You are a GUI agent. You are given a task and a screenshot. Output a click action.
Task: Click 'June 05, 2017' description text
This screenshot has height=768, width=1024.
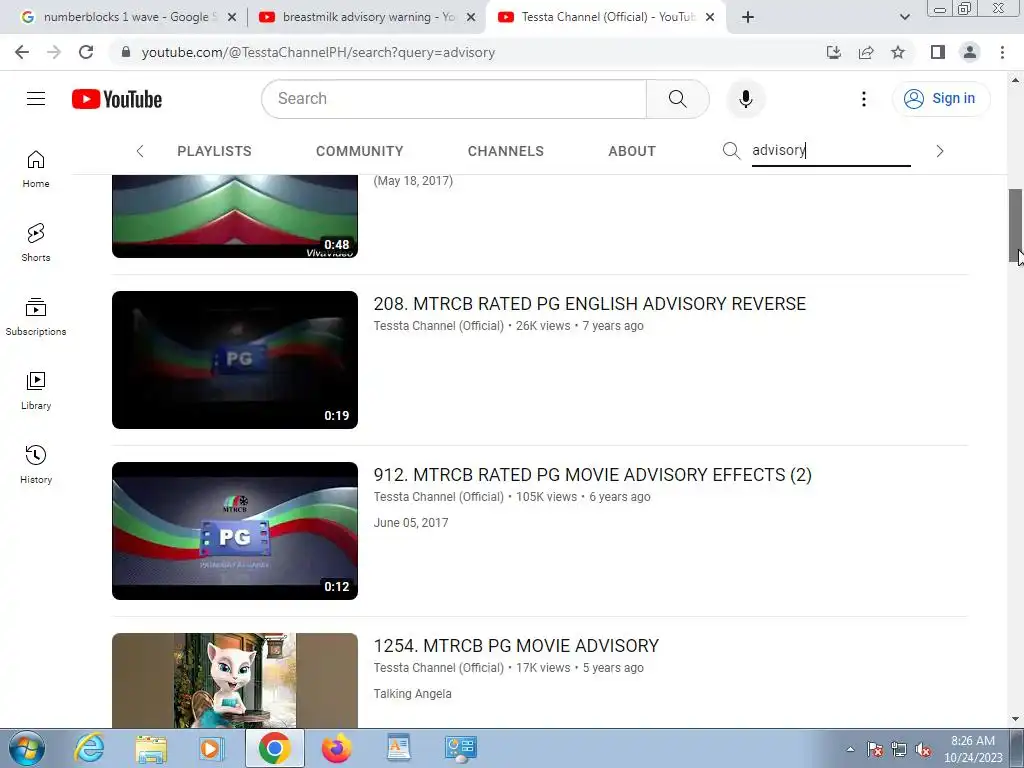click(411, 522)
